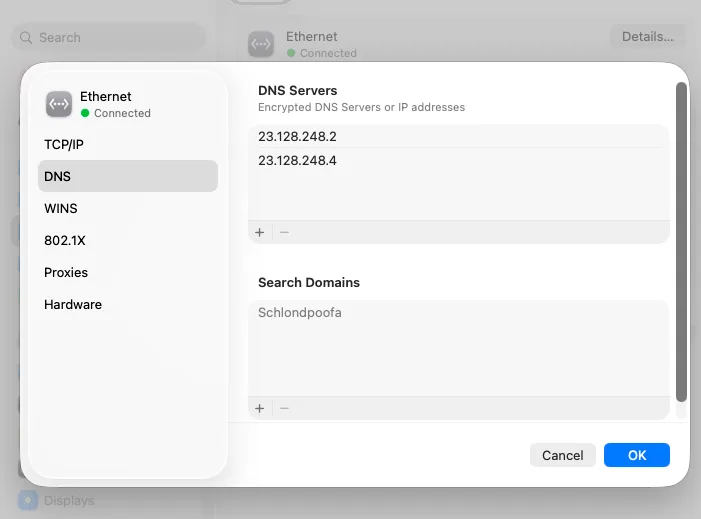Add a new DNS server with plus
This screenshot has height=519, width=701.
pyautogui.click(x=260, y=232)
